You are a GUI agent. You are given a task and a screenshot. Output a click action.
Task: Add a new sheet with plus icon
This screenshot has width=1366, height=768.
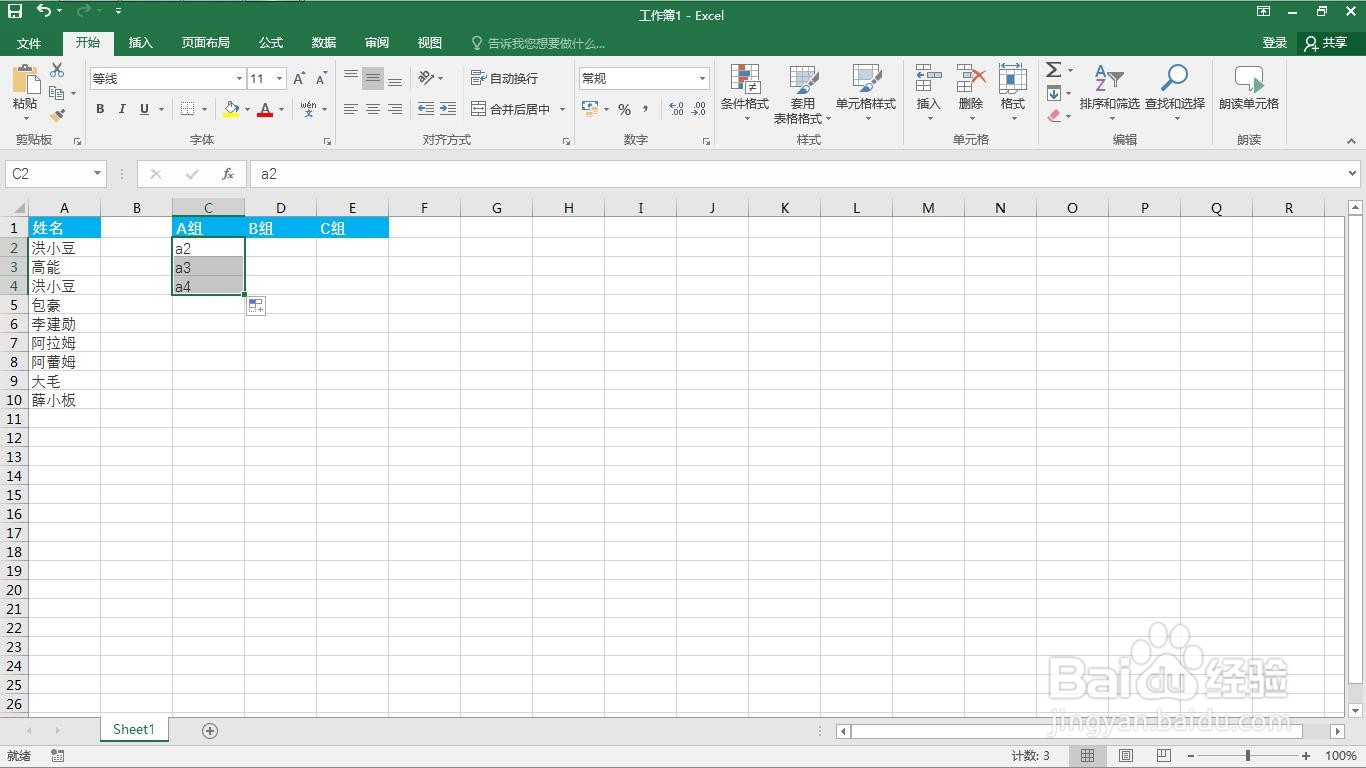pyautogui.click(x=210, y=731)
